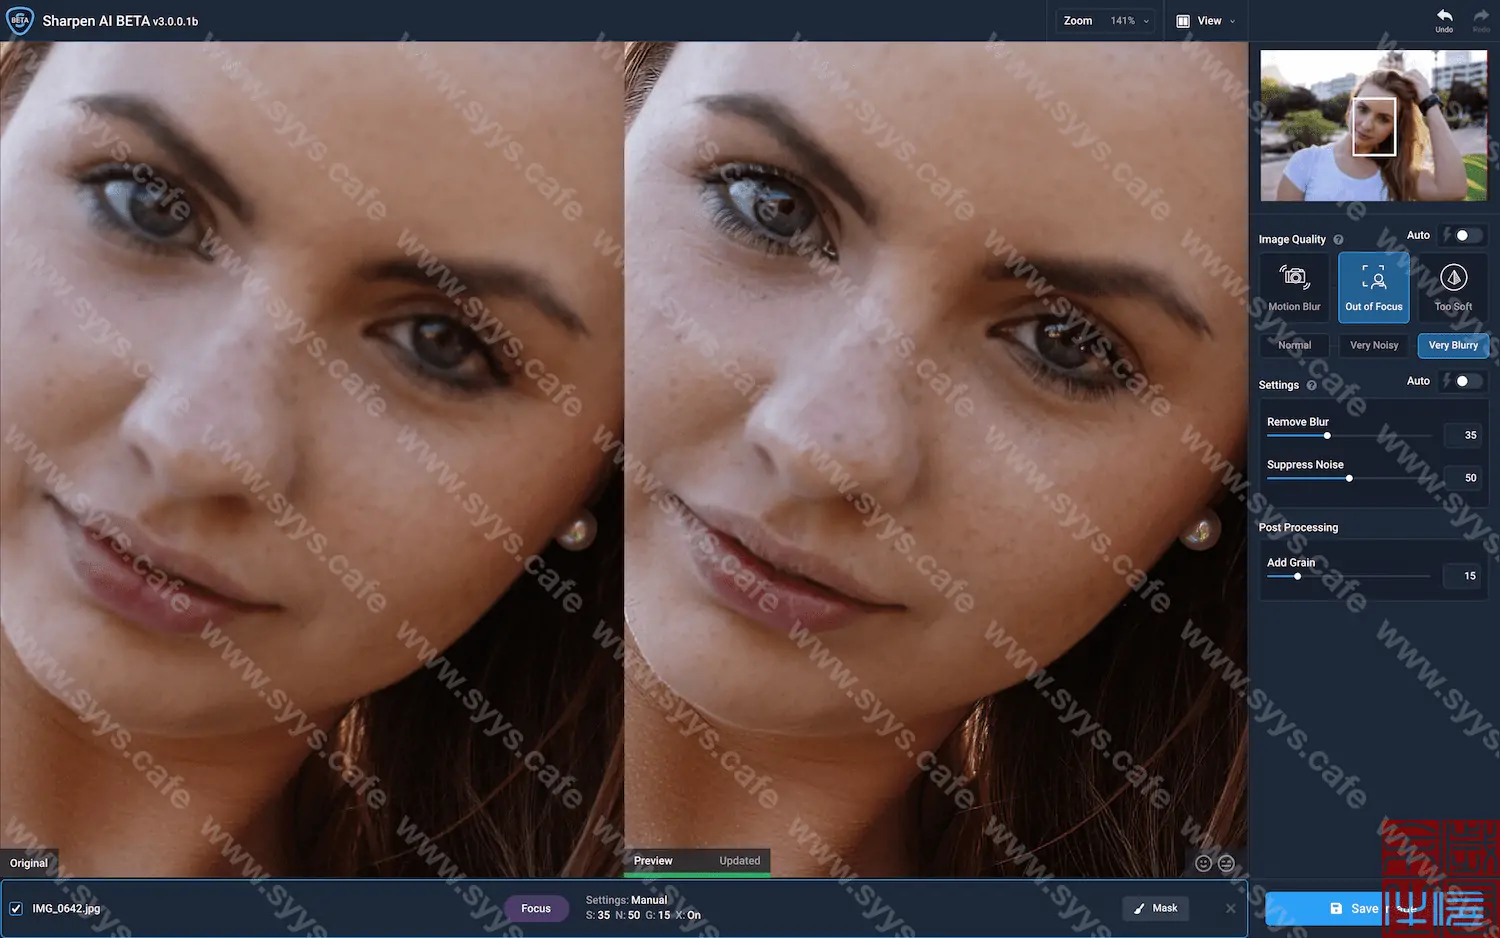
Task: Click the Redo arrow icon
Action: pyautogui.click(x=1481, y=17)
